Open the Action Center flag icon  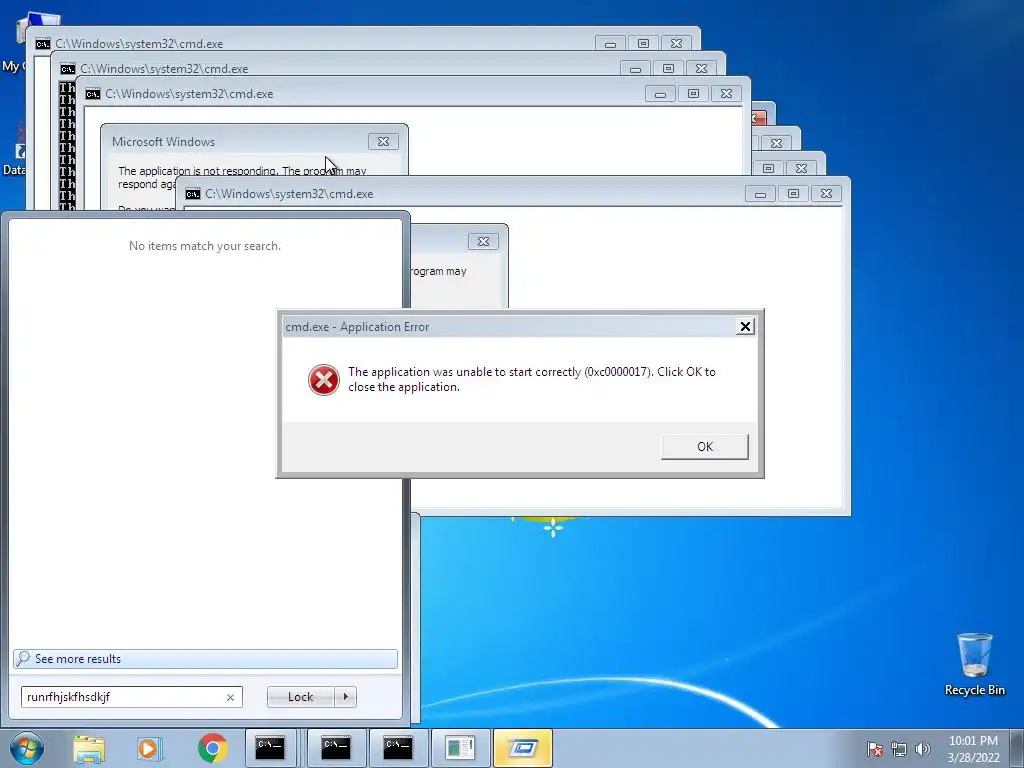875,749
